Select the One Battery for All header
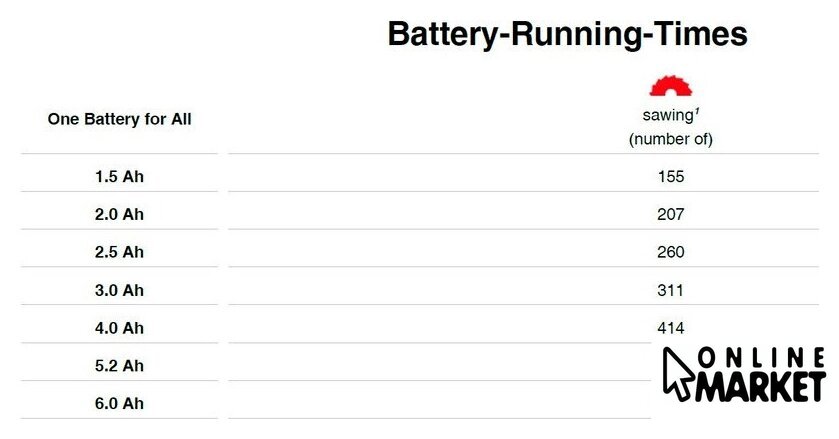 (120, 119)
